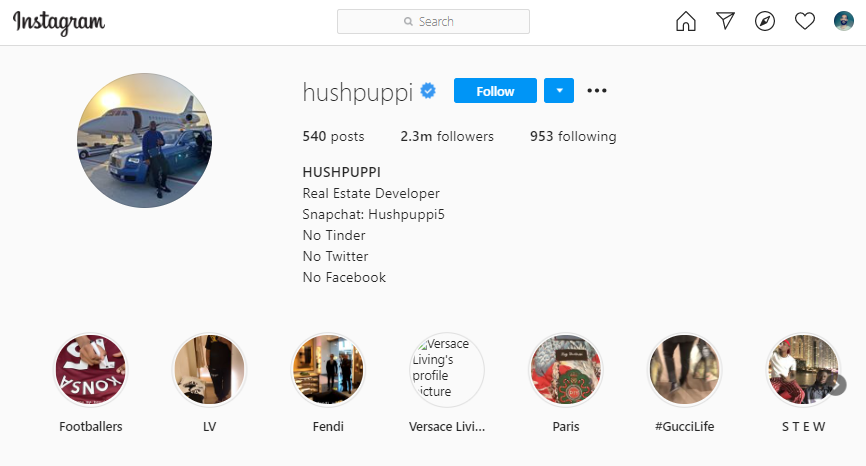Image resolution: width=866 pixels, height=466 pixels.
Task: Expand suggested accounts dropdown arrow
Action: pos(559,91)
